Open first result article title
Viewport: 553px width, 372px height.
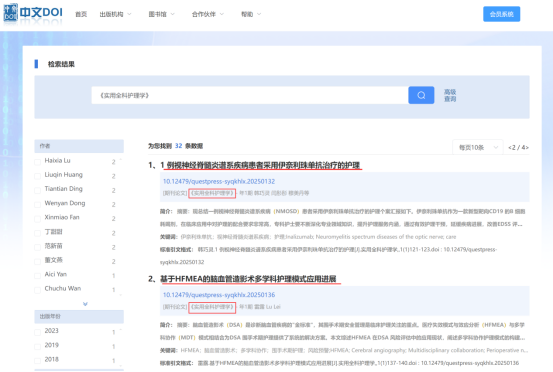point(260,165)
